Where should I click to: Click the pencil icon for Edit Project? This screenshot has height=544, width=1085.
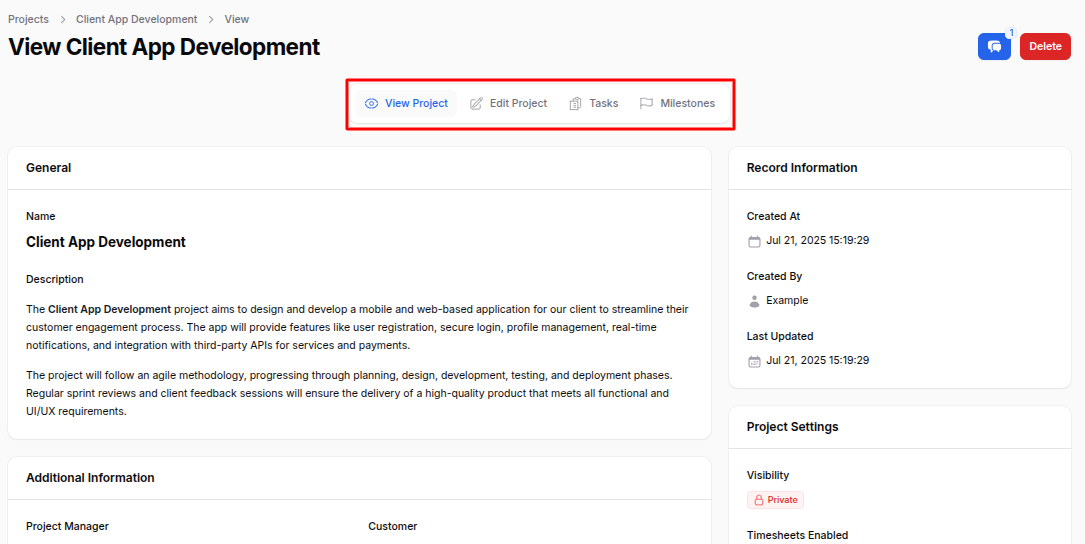476,104
